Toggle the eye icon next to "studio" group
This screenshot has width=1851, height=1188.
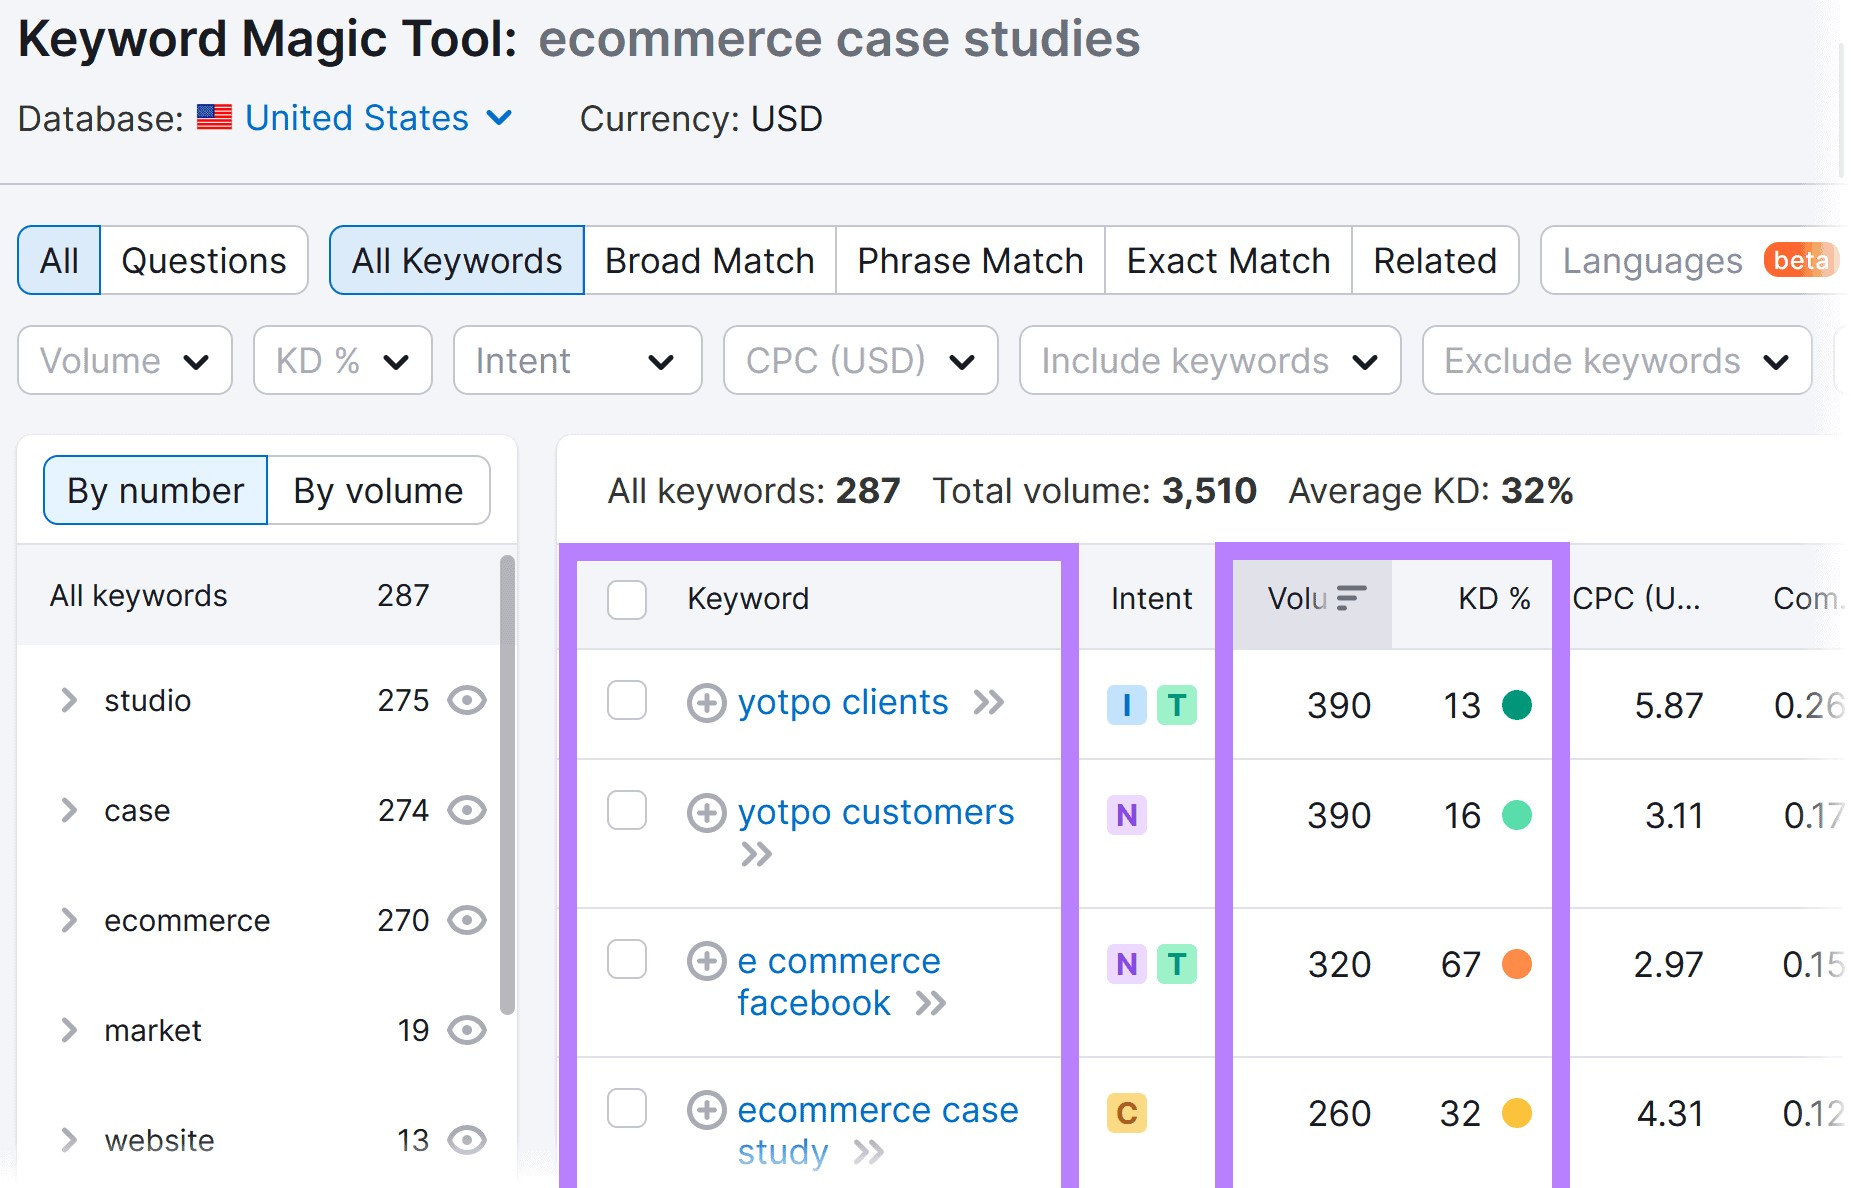point(466,701)
